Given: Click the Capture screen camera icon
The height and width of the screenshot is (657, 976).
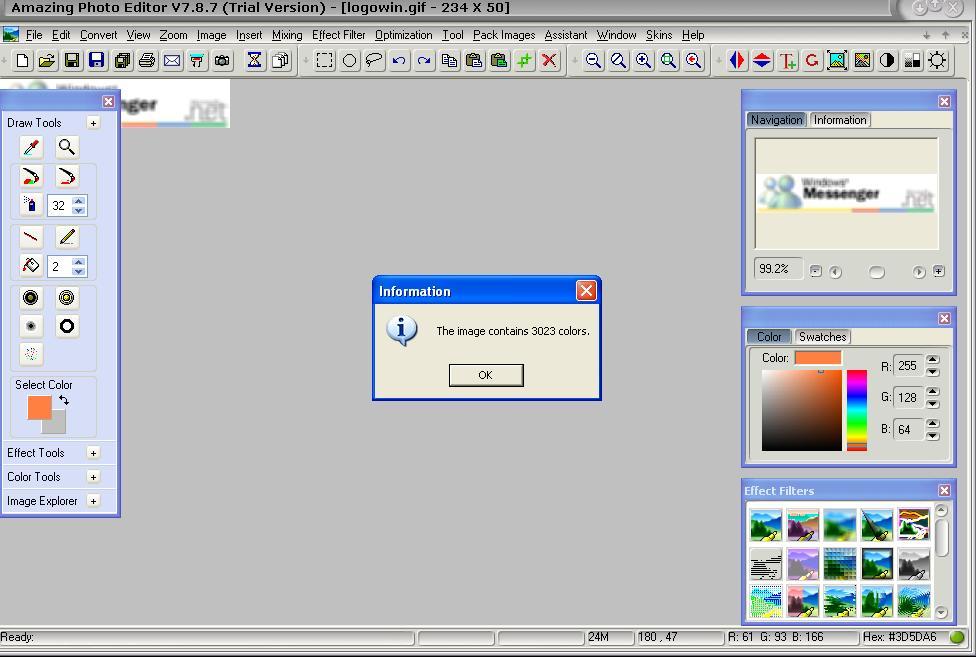Looking at the screenshot, I should 222,60.
